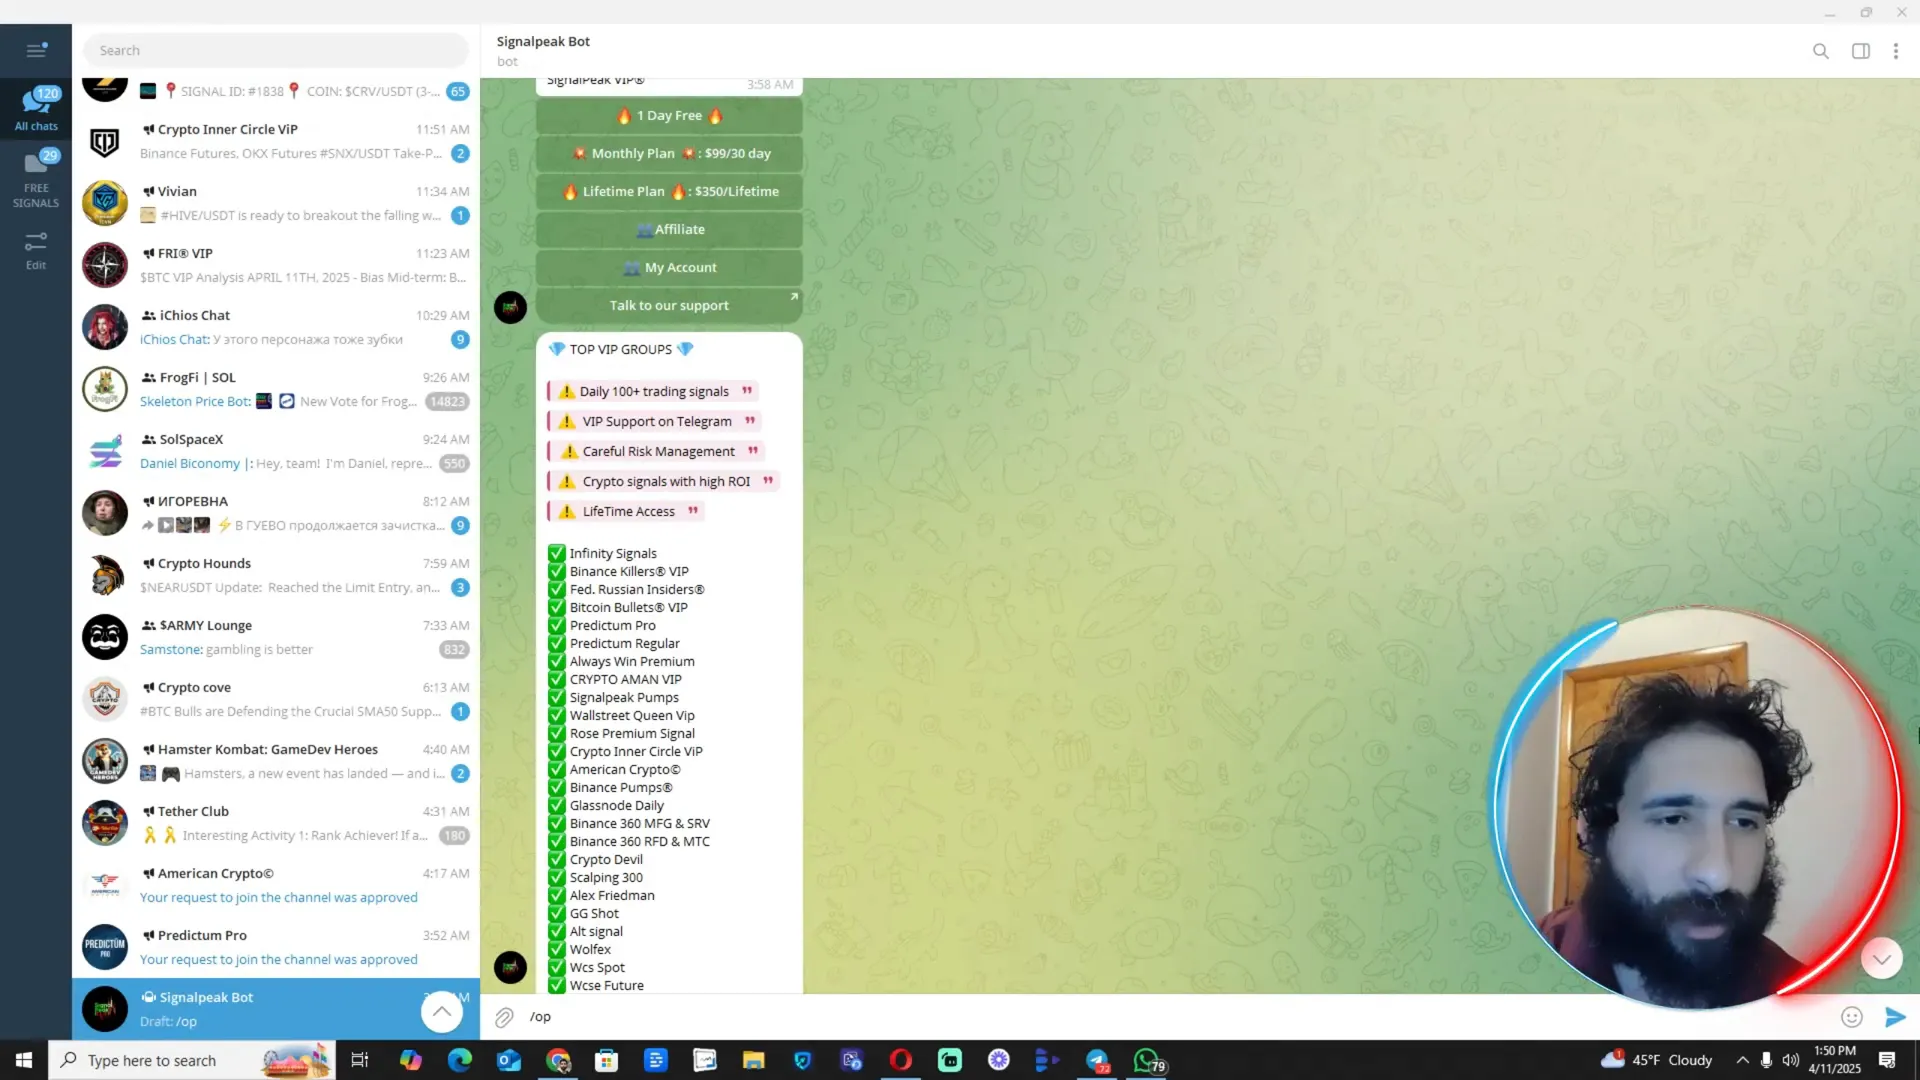
Task: Open Hamster Kombat: GameDev Heroes channel
Action: click(x=276, y=761)
